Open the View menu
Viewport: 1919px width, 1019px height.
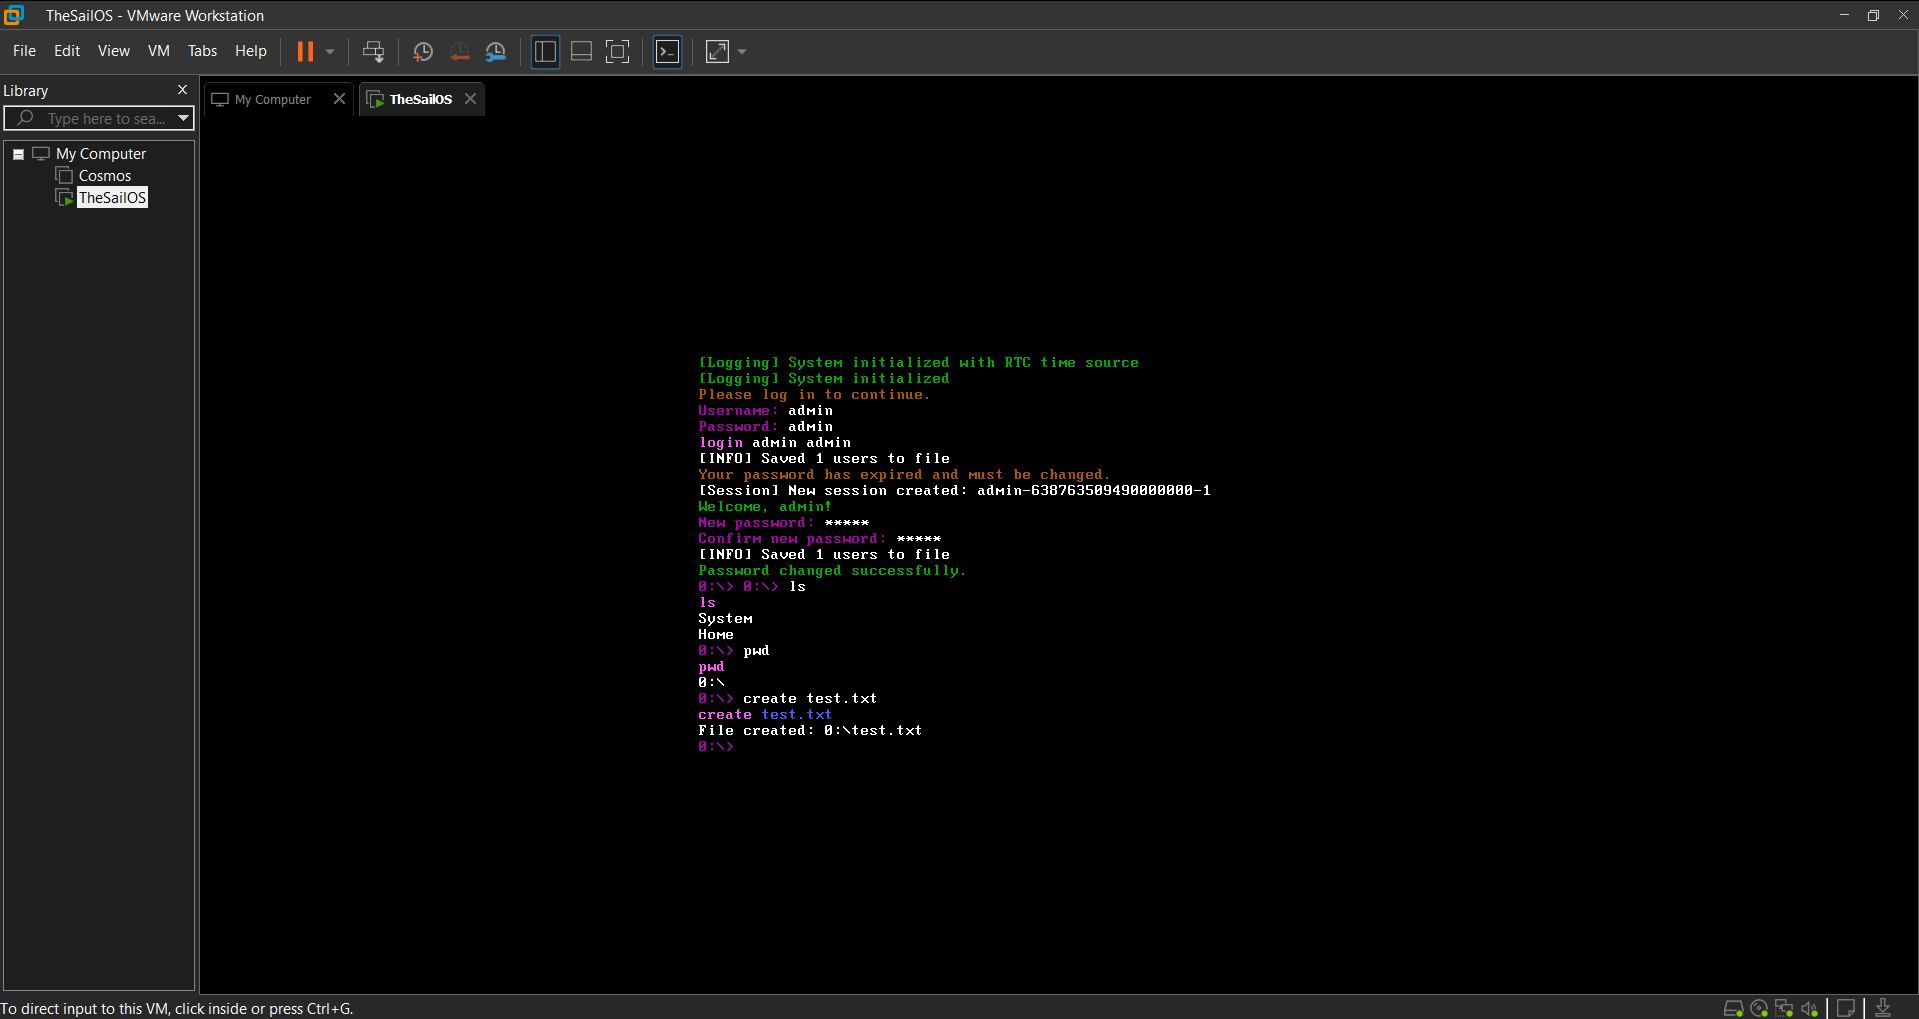[x=114, y=51]
